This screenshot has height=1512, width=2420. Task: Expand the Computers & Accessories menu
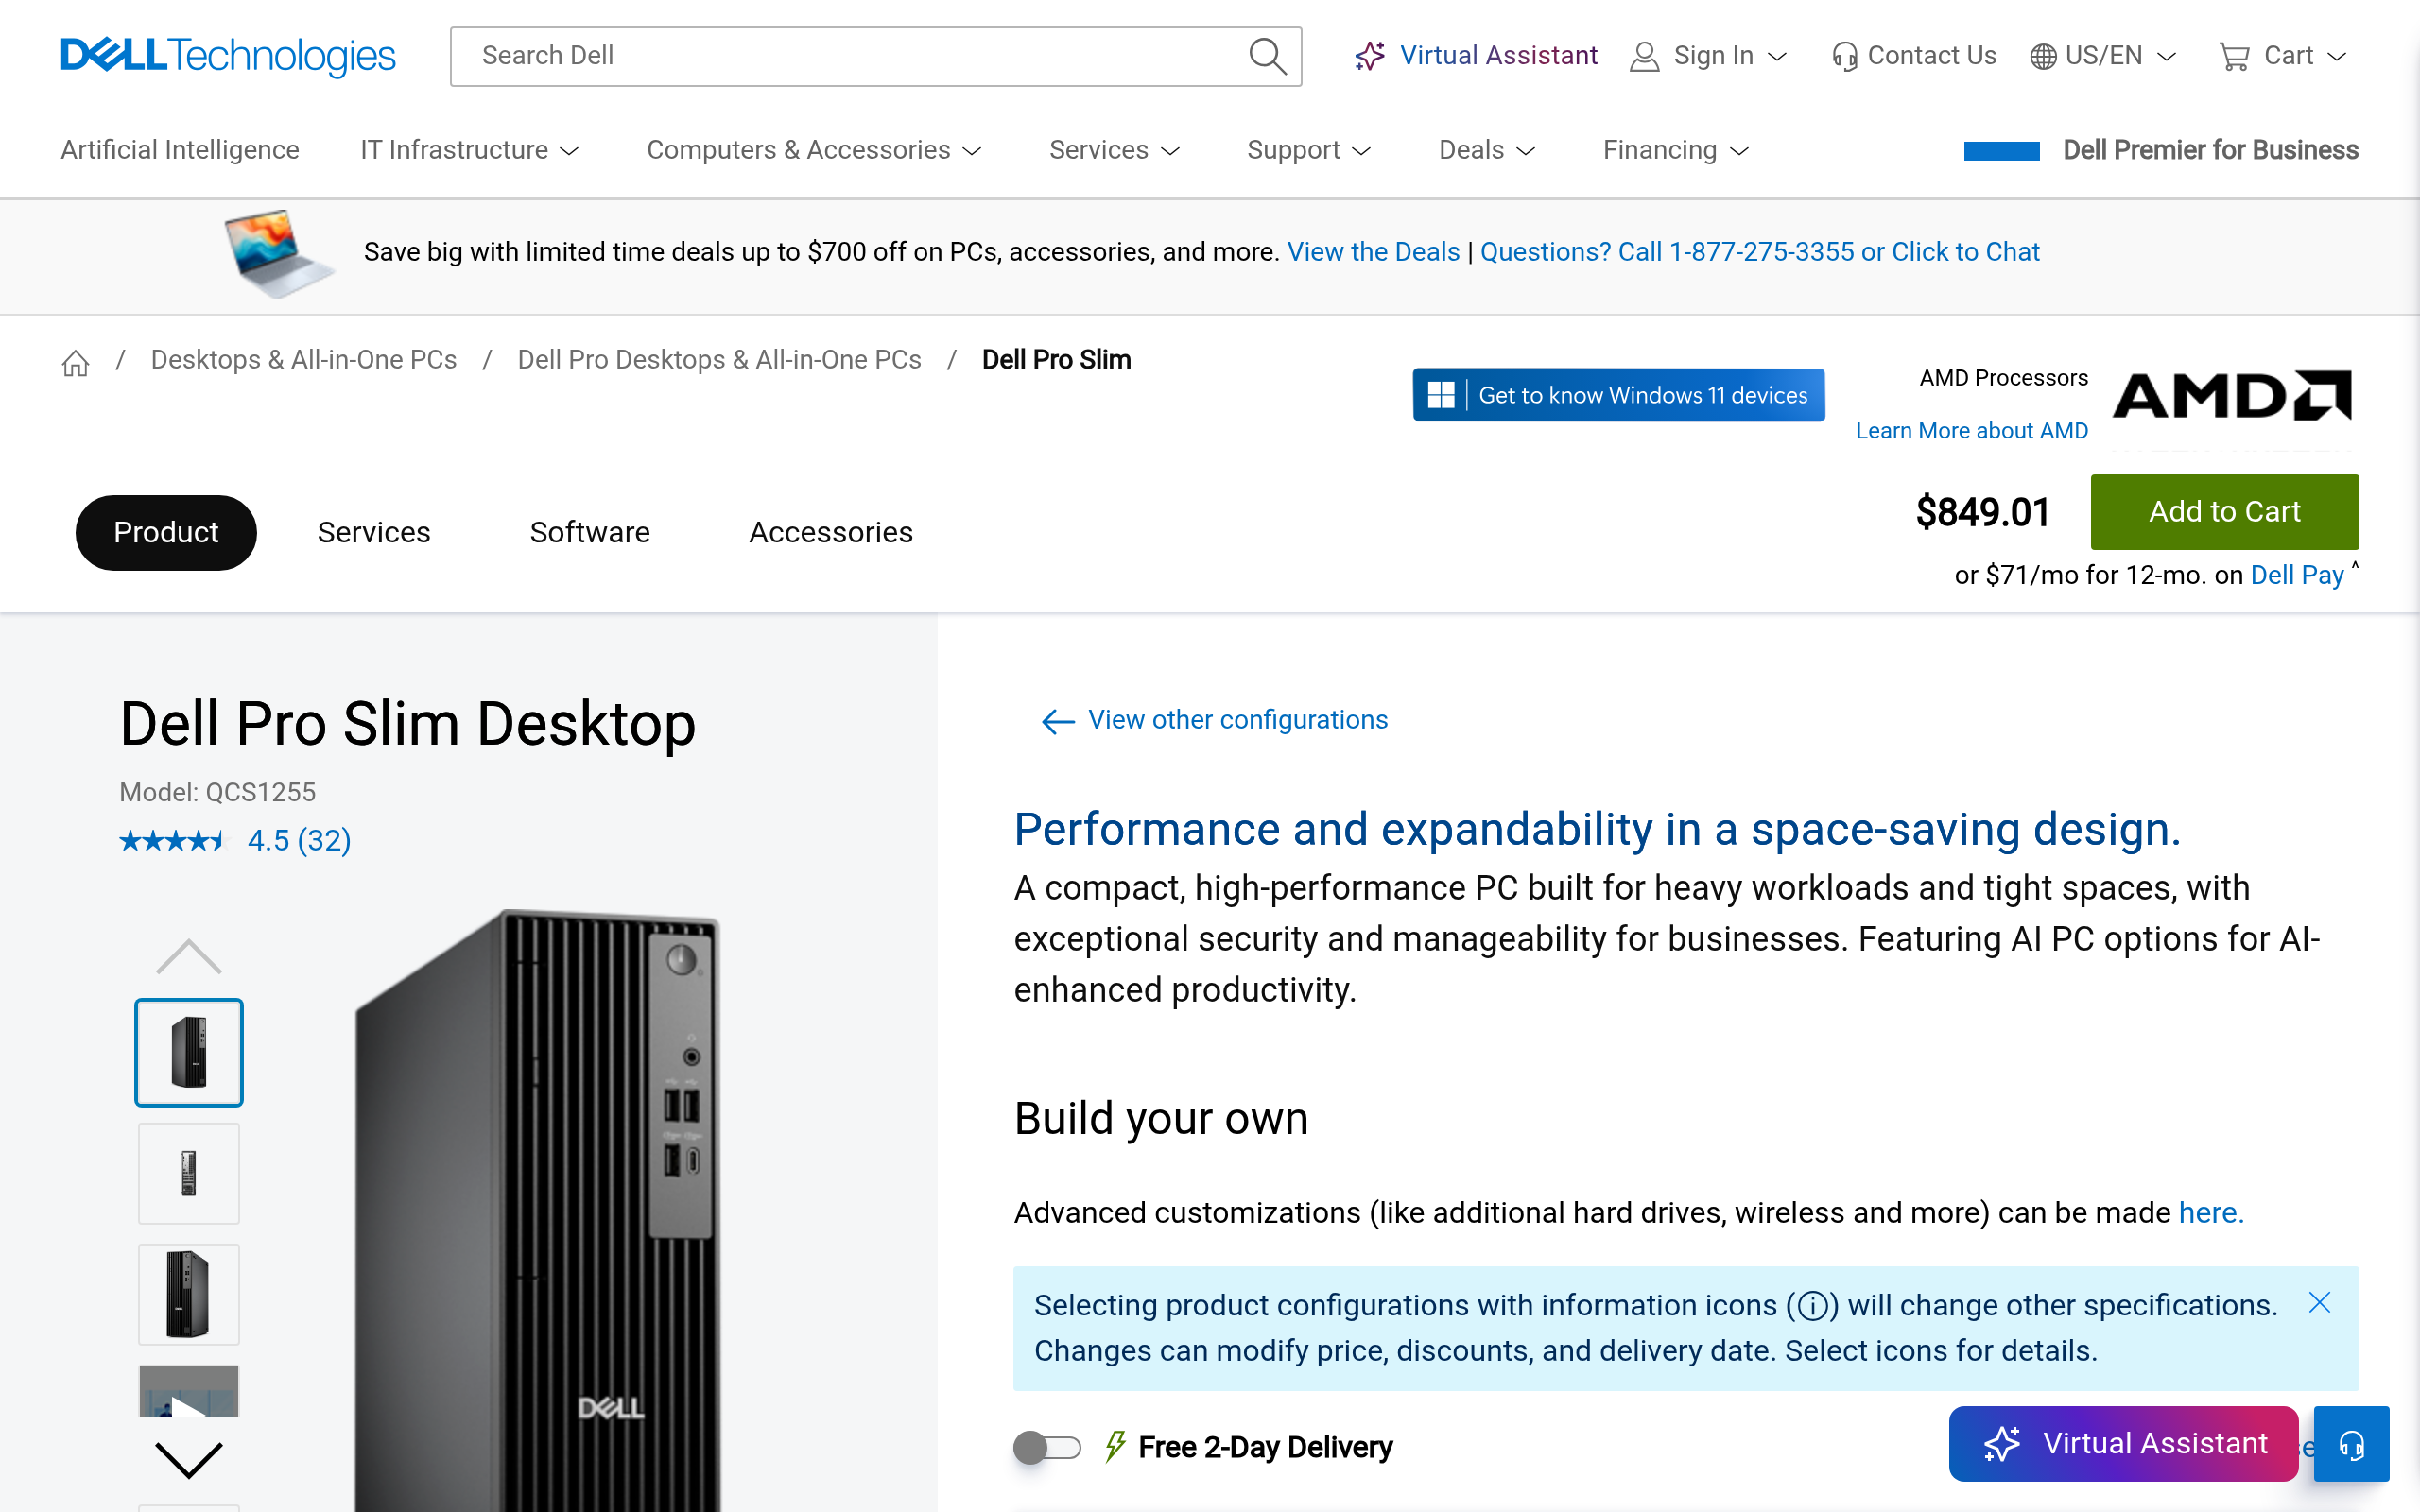[814, 150]
